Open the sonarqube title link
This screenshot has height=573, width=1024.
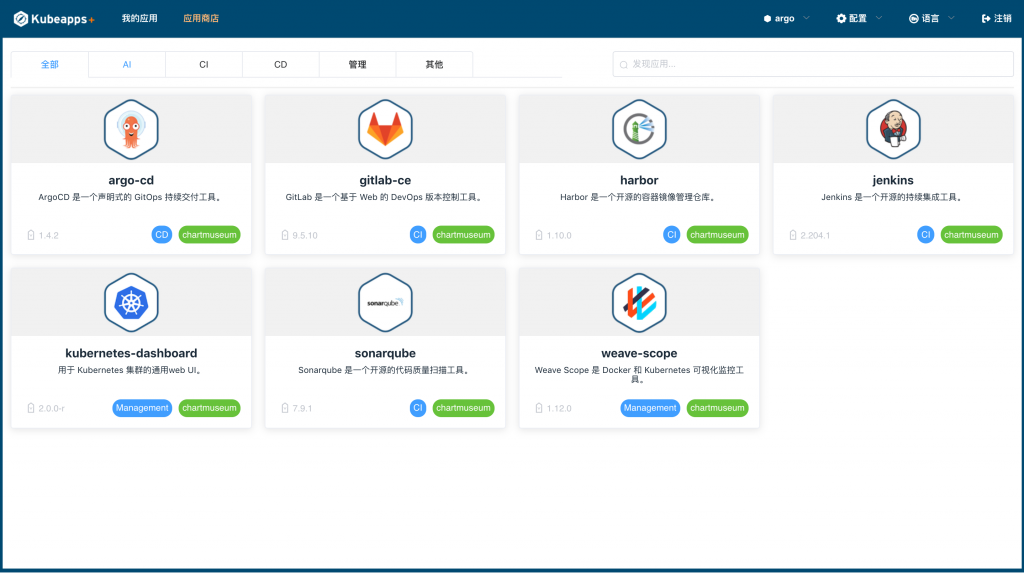pos(385,353)
